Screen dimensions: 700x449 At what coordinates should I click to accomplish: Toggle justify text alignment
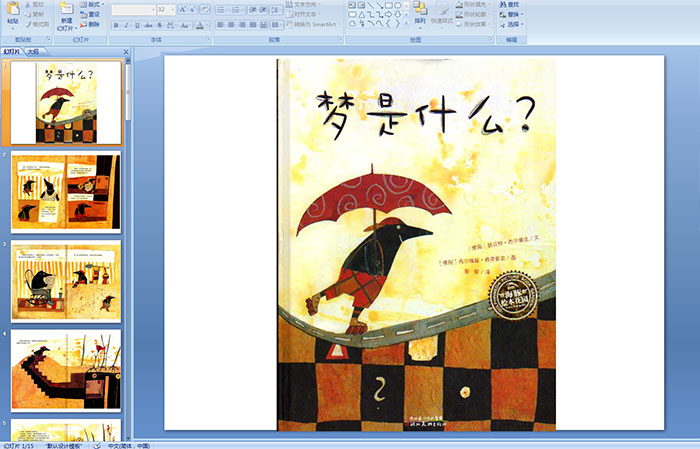point(253,25)
